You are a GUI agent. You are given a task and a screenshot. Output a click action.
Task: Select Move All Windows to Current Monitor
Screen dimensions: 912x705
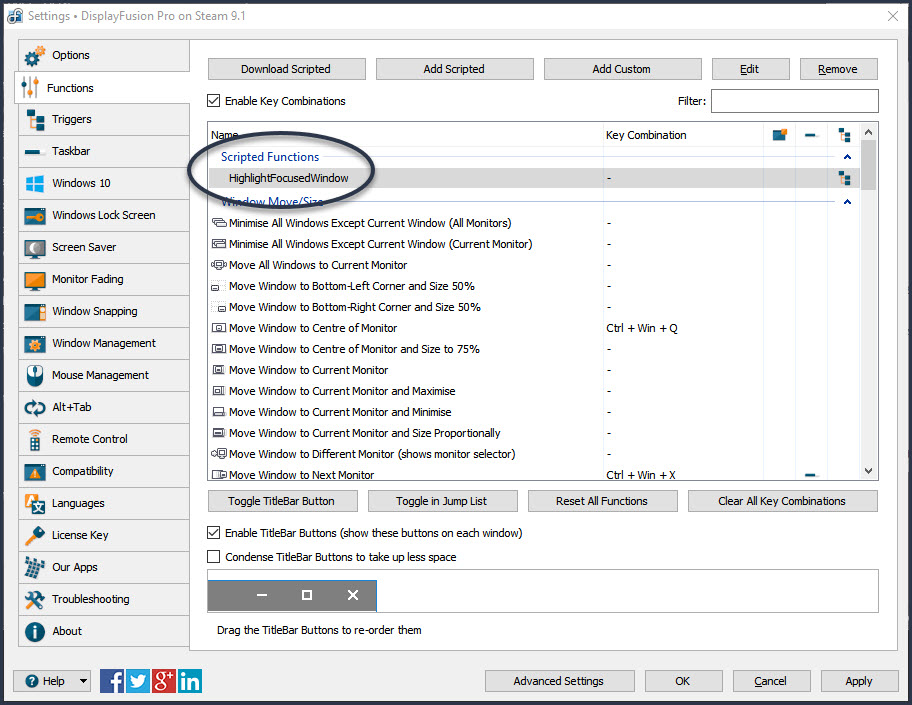coord(533,265)
